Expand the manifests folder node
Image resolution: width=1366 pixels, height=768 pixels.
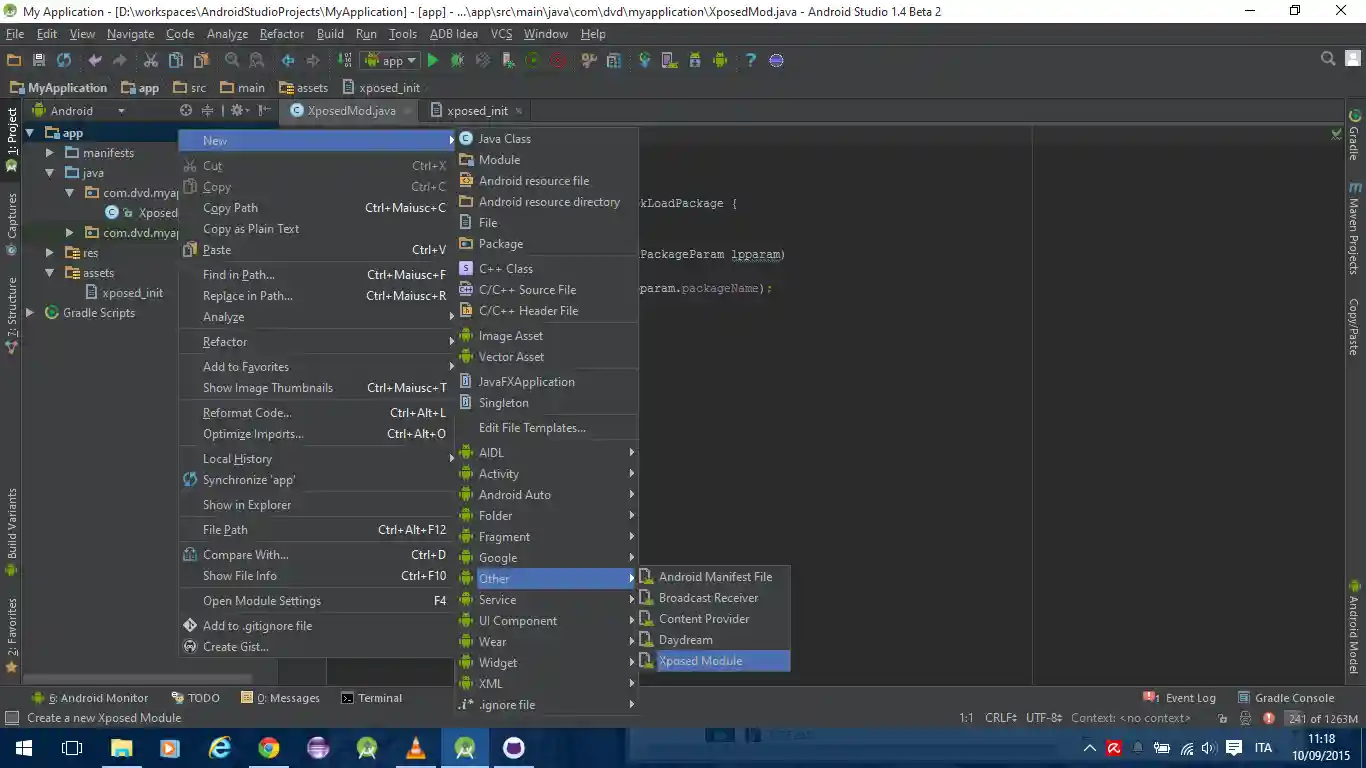(x=50, y=153)
